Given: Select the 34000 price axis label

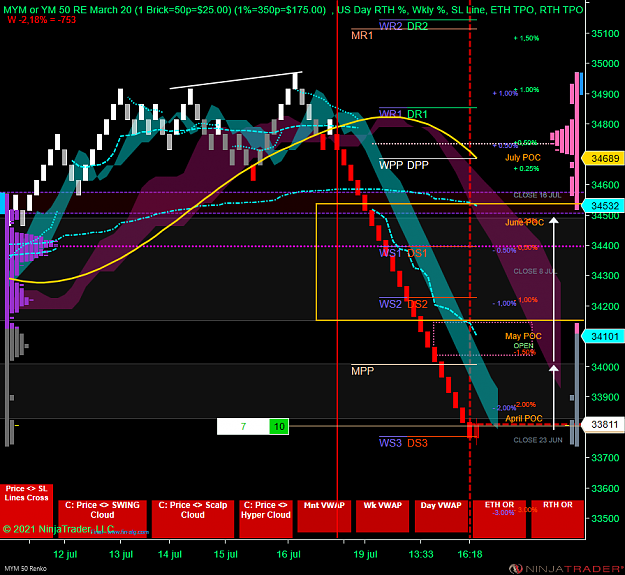Looking at the screenshot, I should pyautogui.click(x=605, y=367).
